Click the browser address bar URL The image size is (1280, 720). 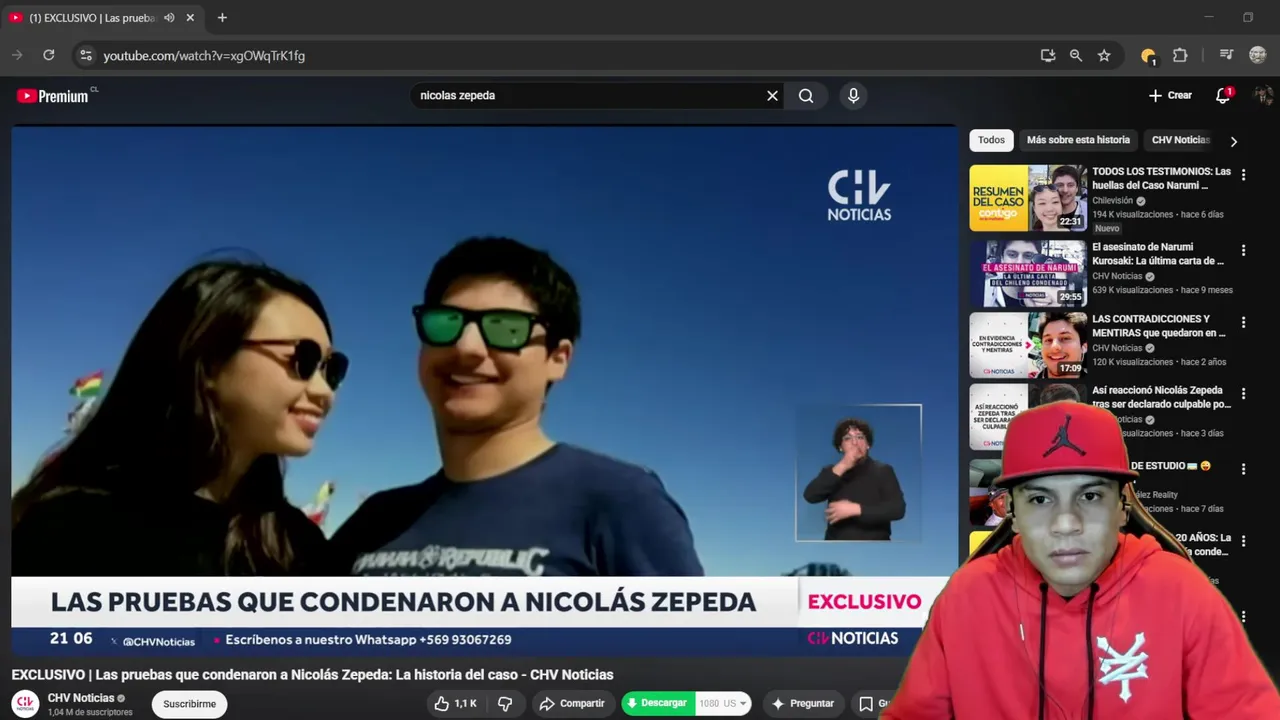coord(204,56)
